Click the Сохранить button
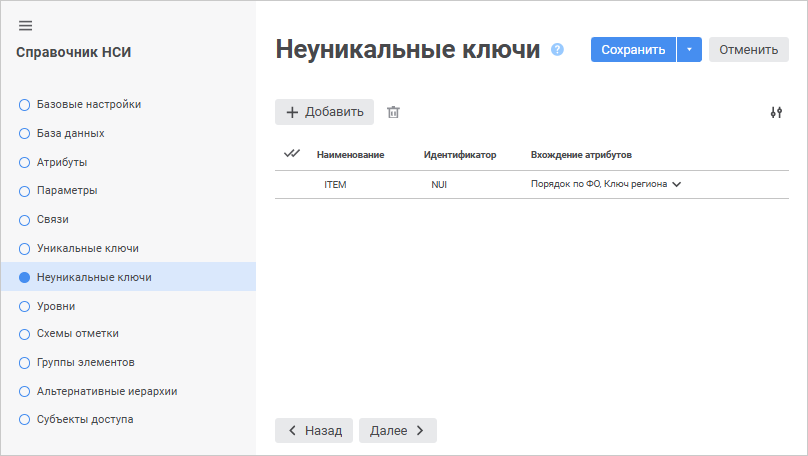The image size is (808, 456). click(633, 50)
